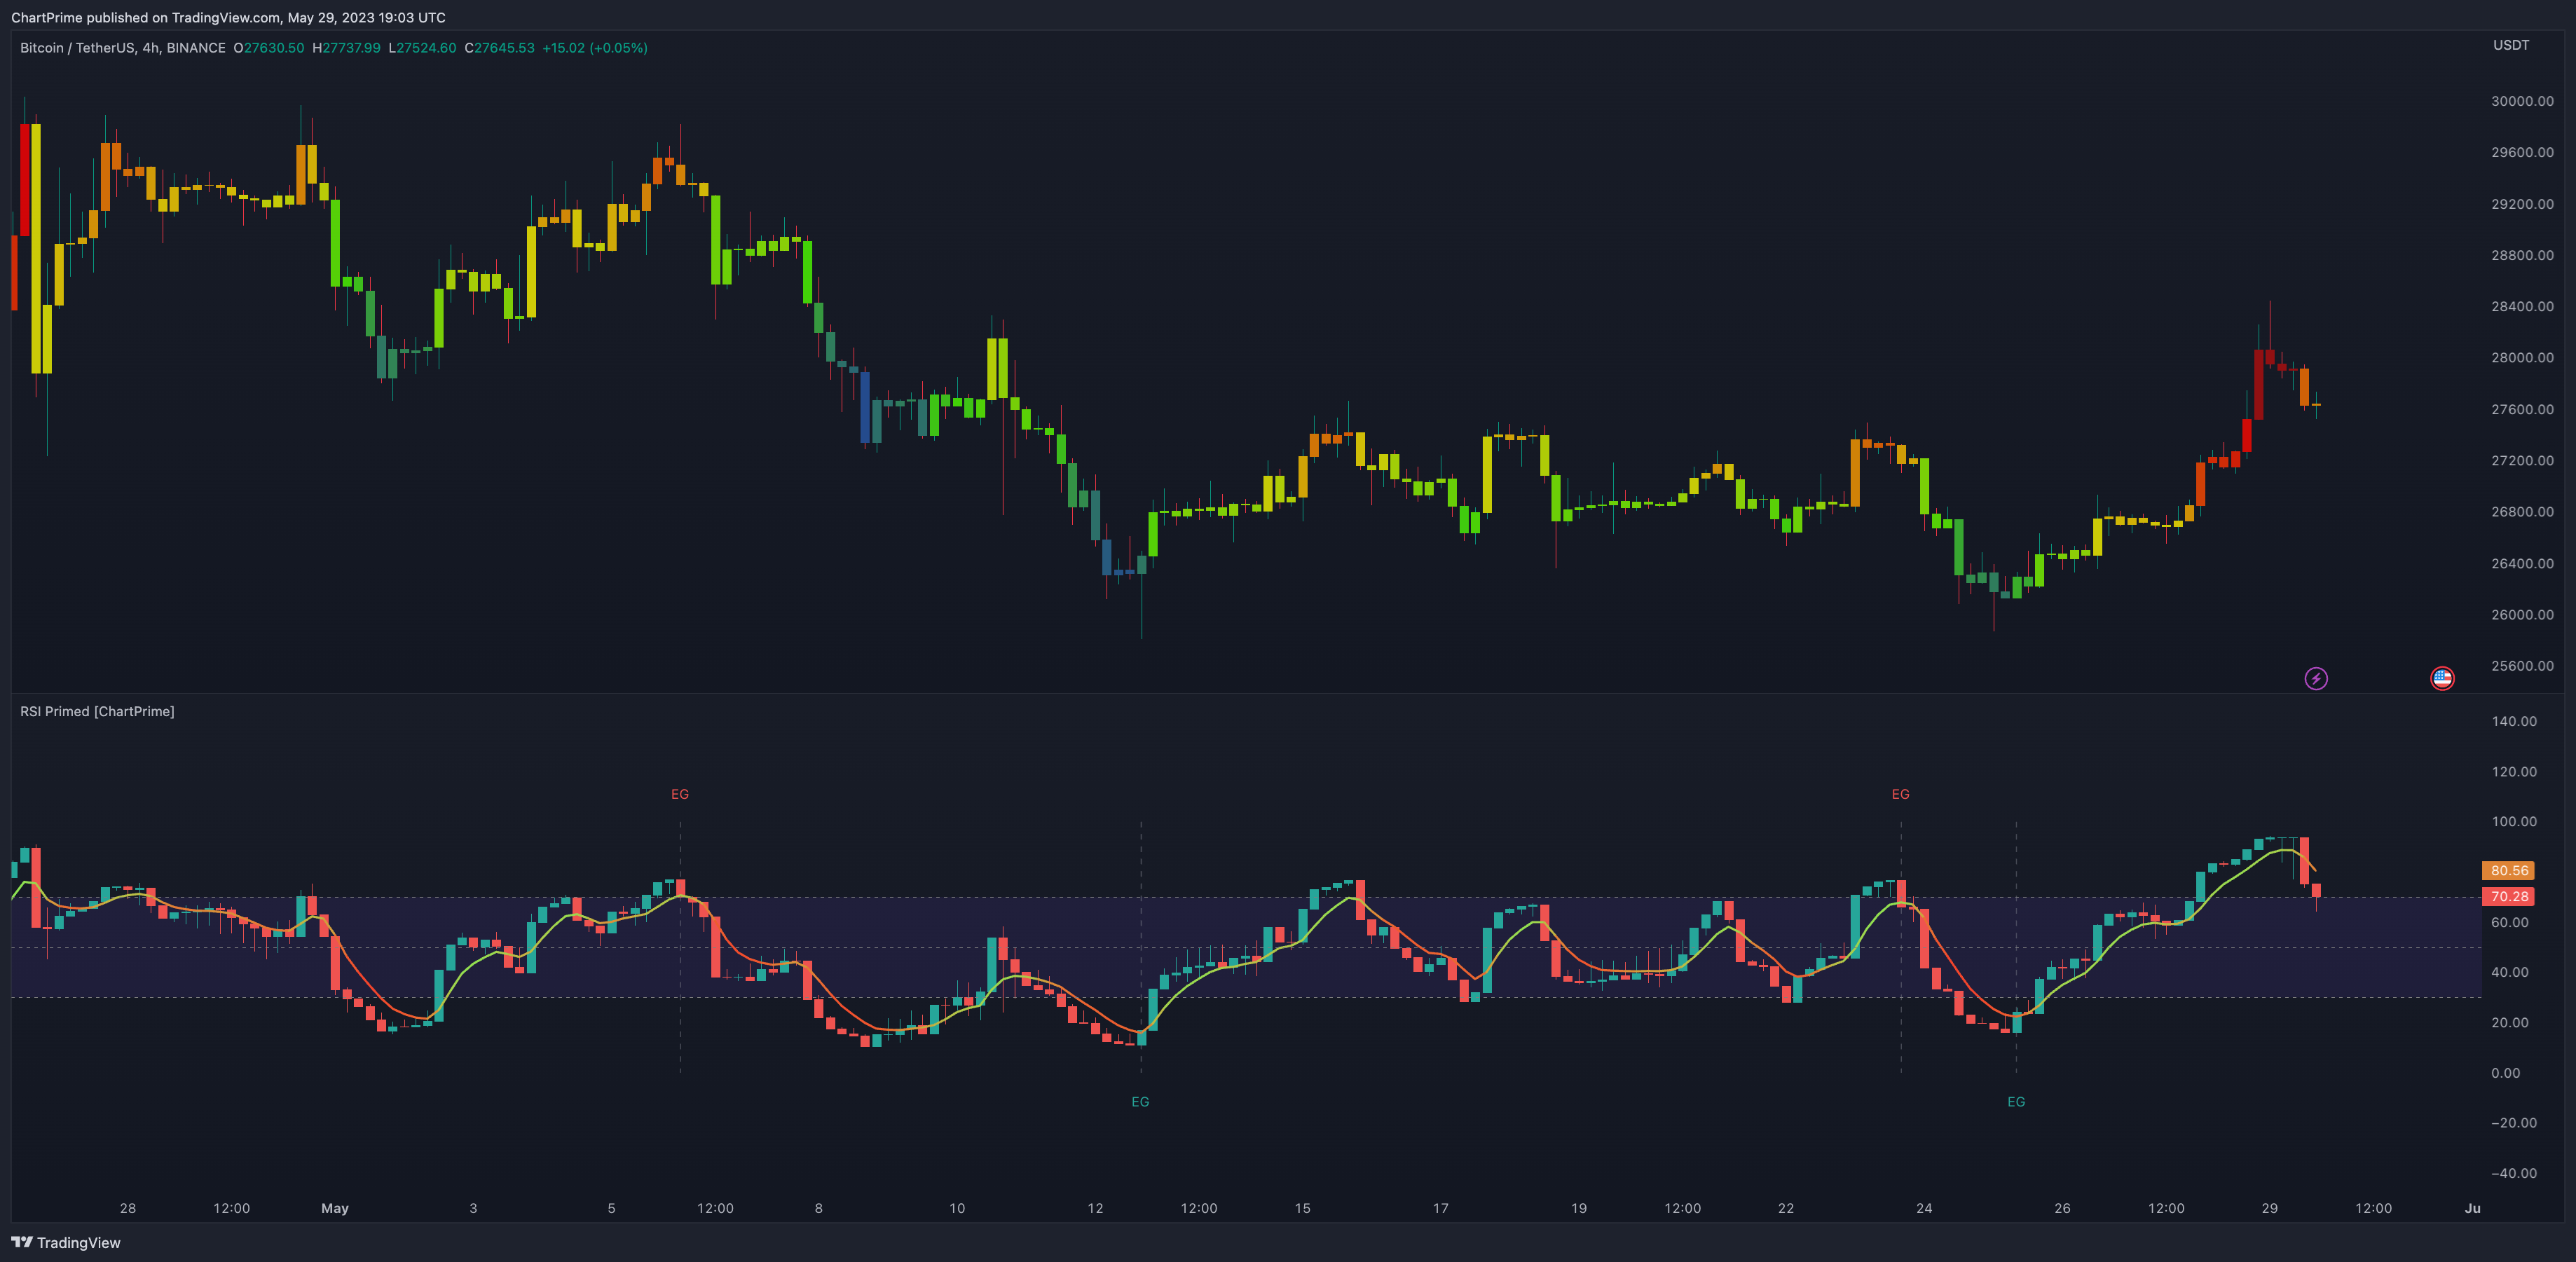Image resolution: width=2576 pixels, height=1262 pixels.
Task: Click the Bitcoin / TetherUS, 4h, BINANCE symbol title
Action: [123, 48]
